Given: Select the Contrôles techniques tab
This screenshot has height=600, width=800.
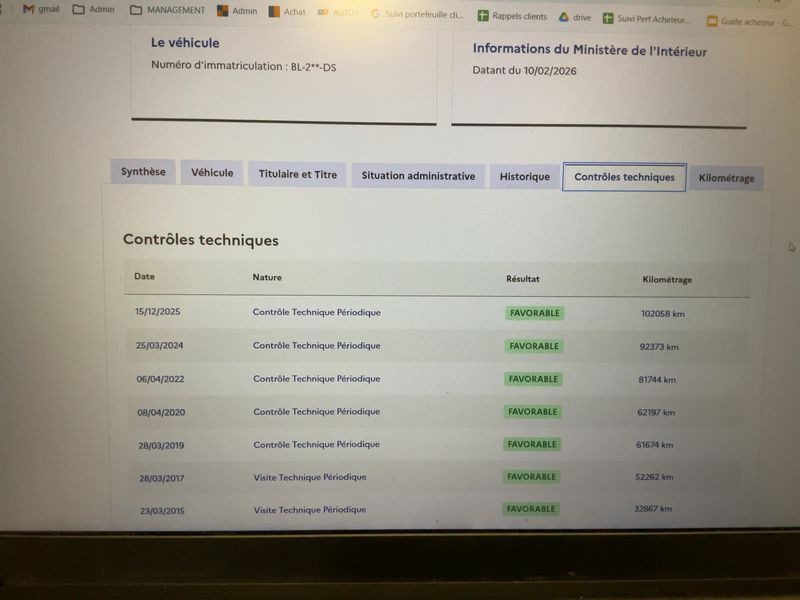Looking at the screenshot, I should [x=624, y=177].
